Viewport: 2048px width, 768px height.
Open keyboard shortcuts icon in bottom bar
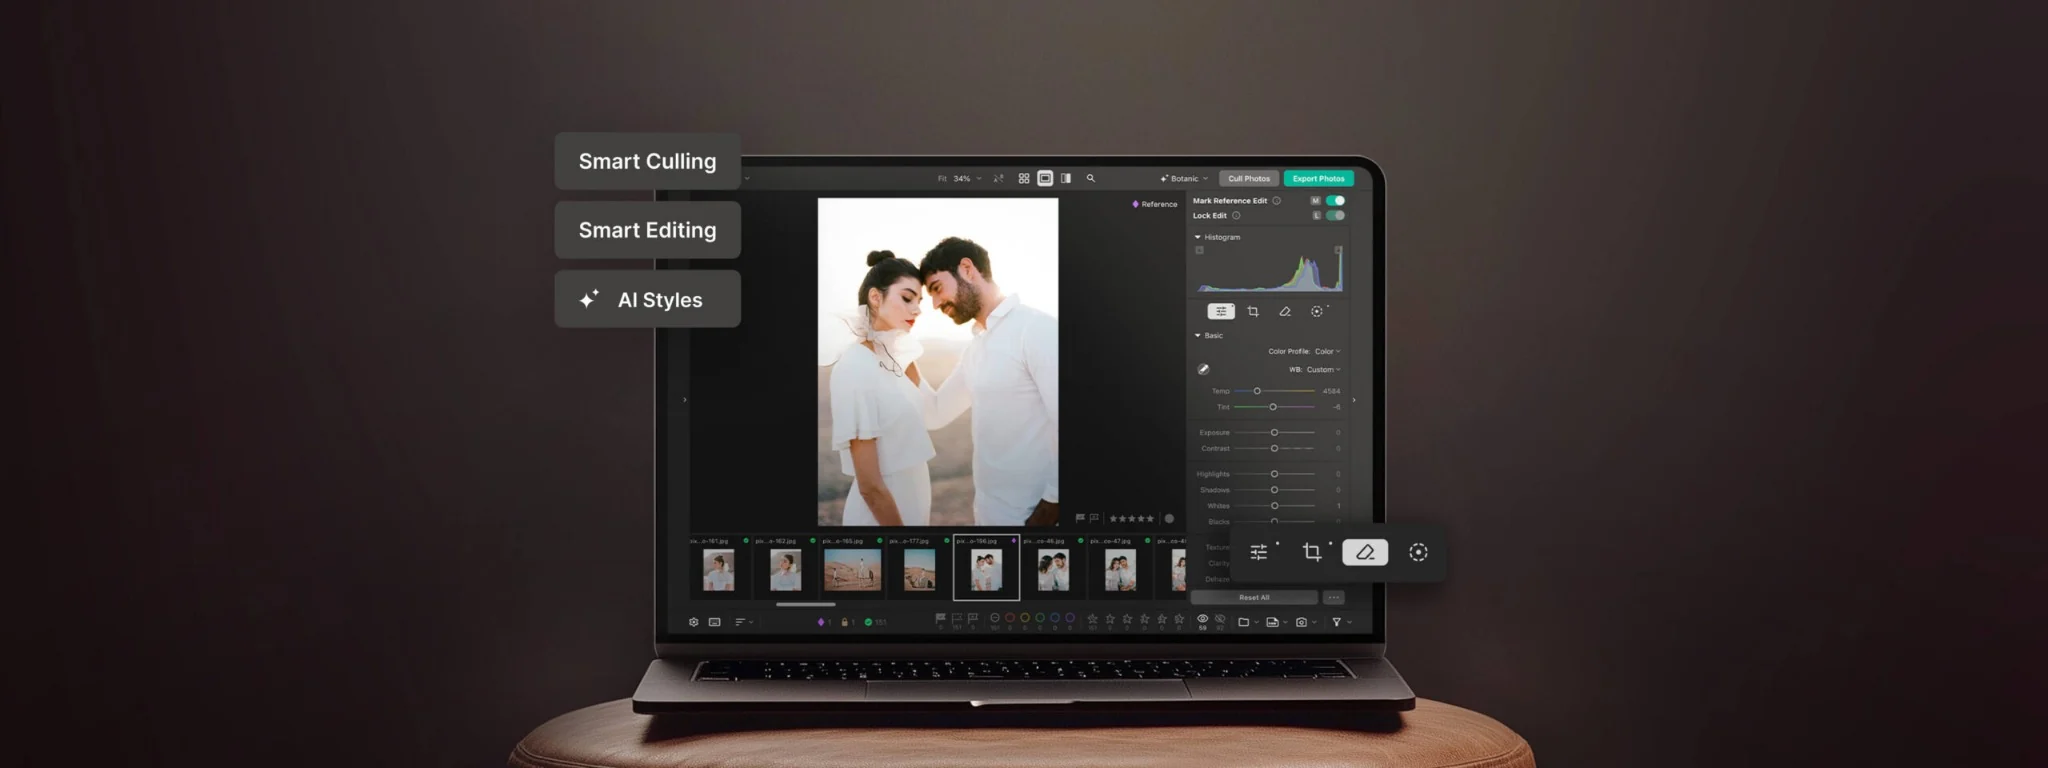pos(715,622)
